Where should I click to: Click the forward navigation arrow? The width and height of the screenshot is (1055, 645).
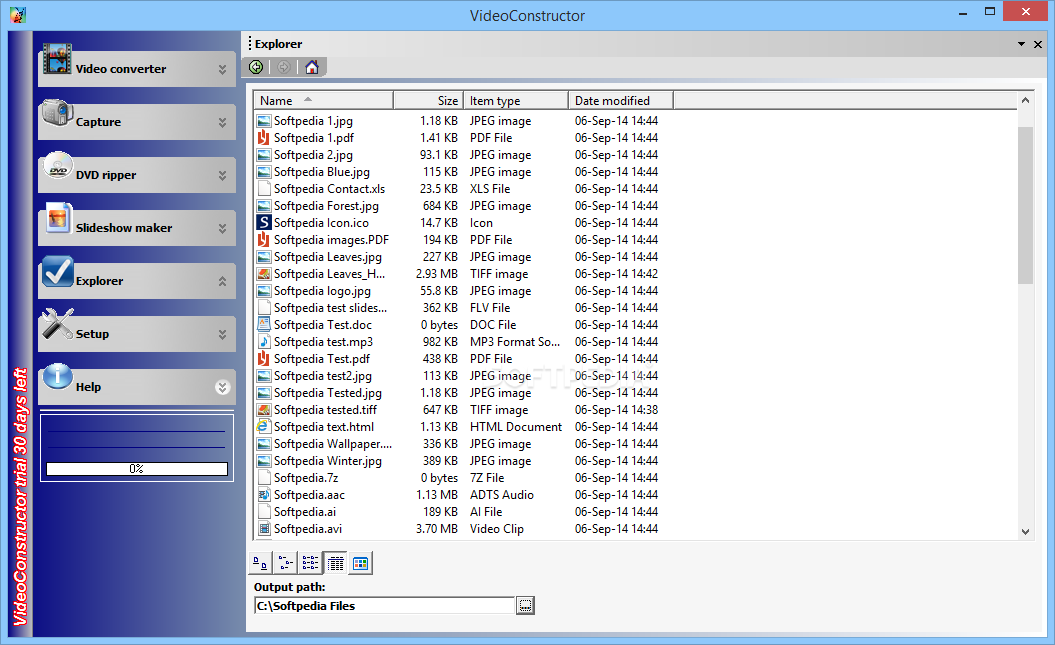pos(284,67)
